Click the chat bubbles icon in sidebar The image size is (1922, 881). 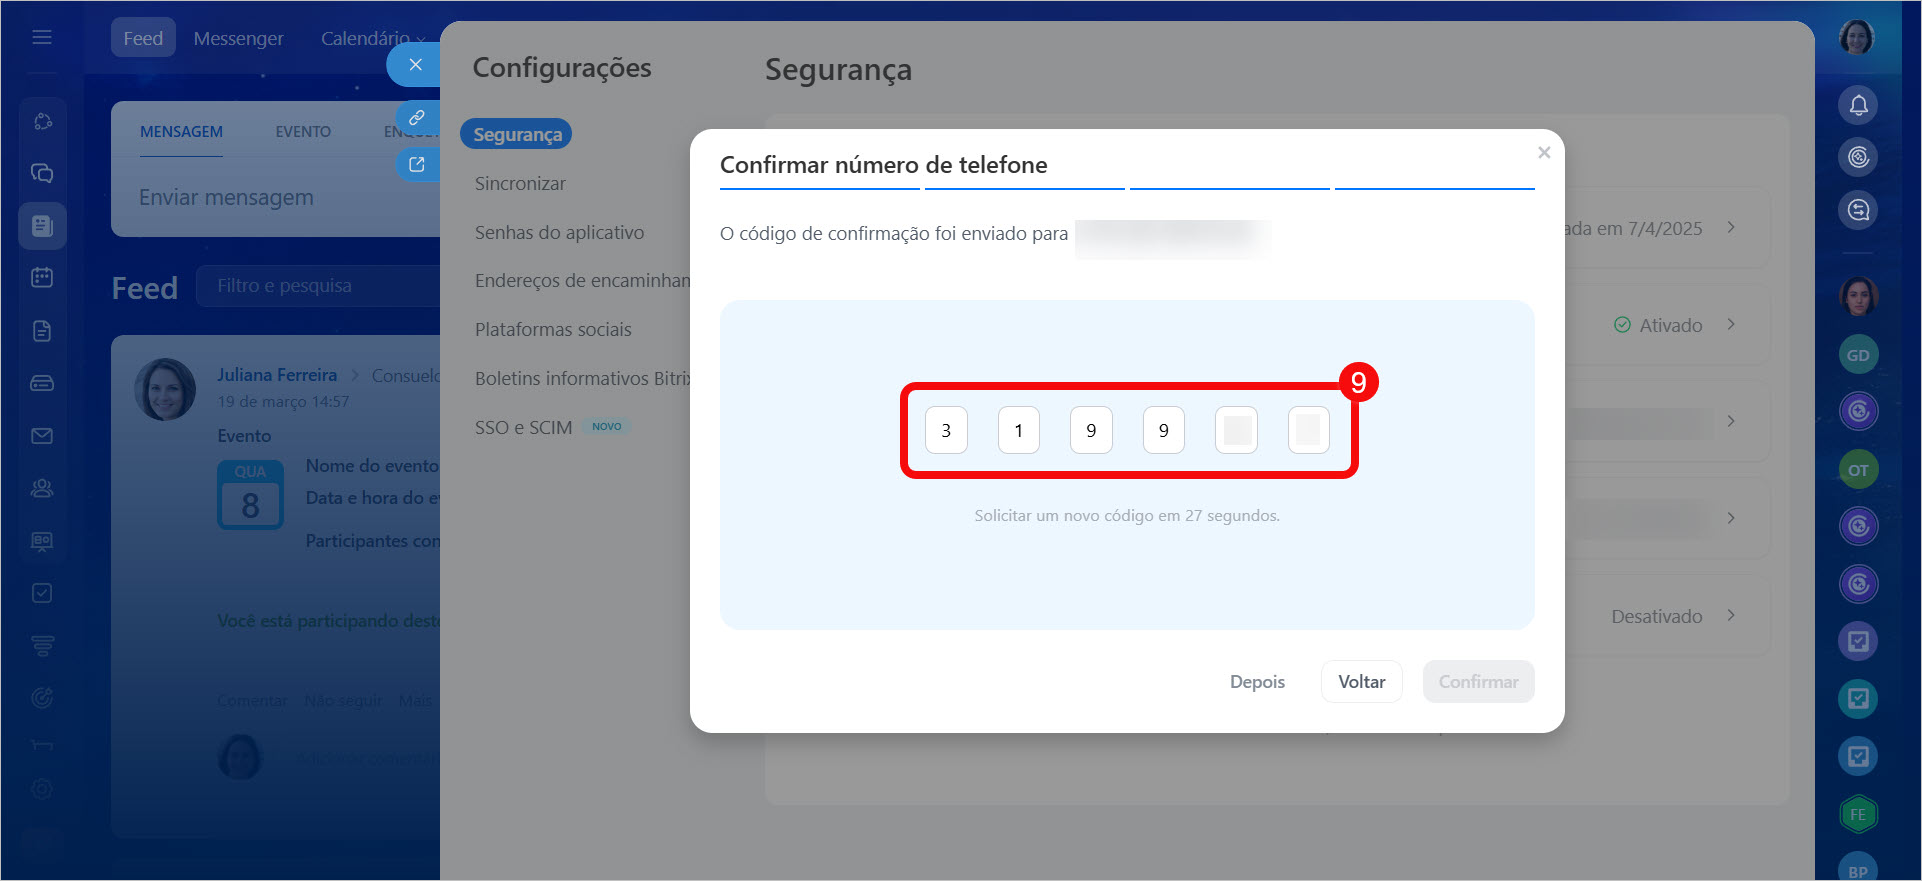[x=42, y=173]
